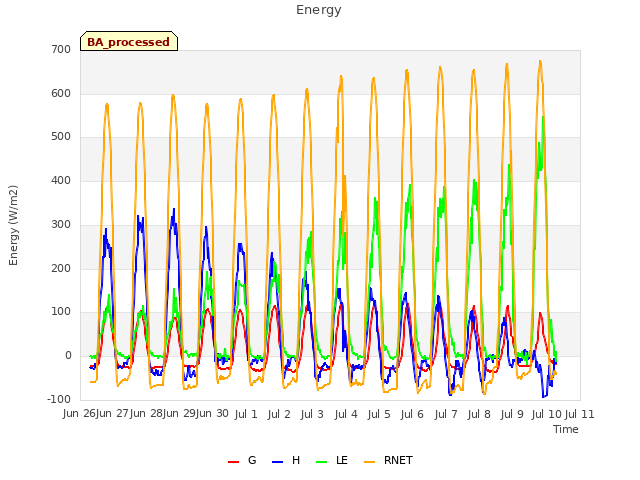This screenshot has height=480, width=640.
Task: Click the 600 y-axis tick label
Action: tap(61, 93)
